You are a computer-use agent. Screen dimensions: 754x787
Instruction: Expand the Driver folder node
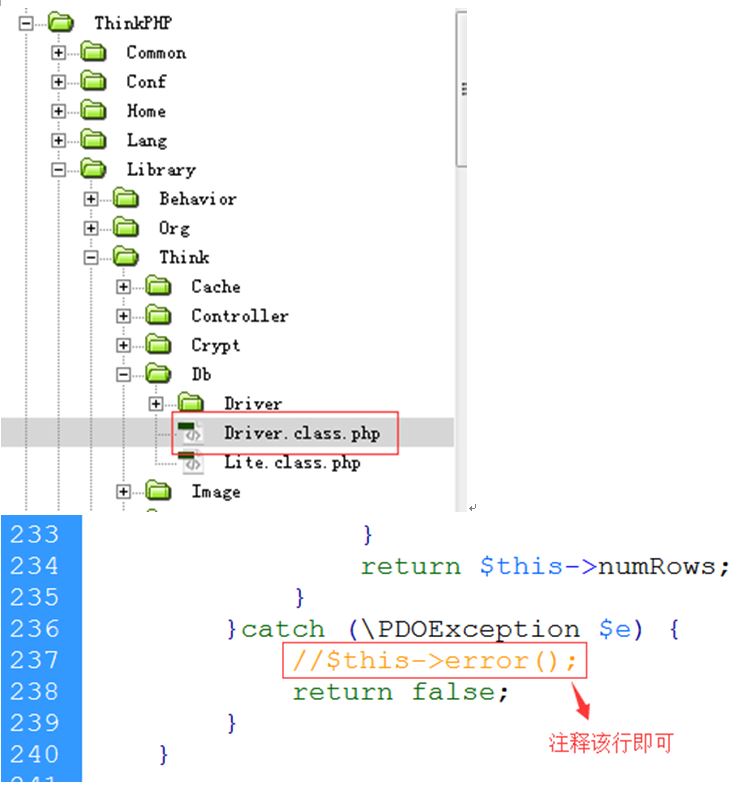click(156, 404)
